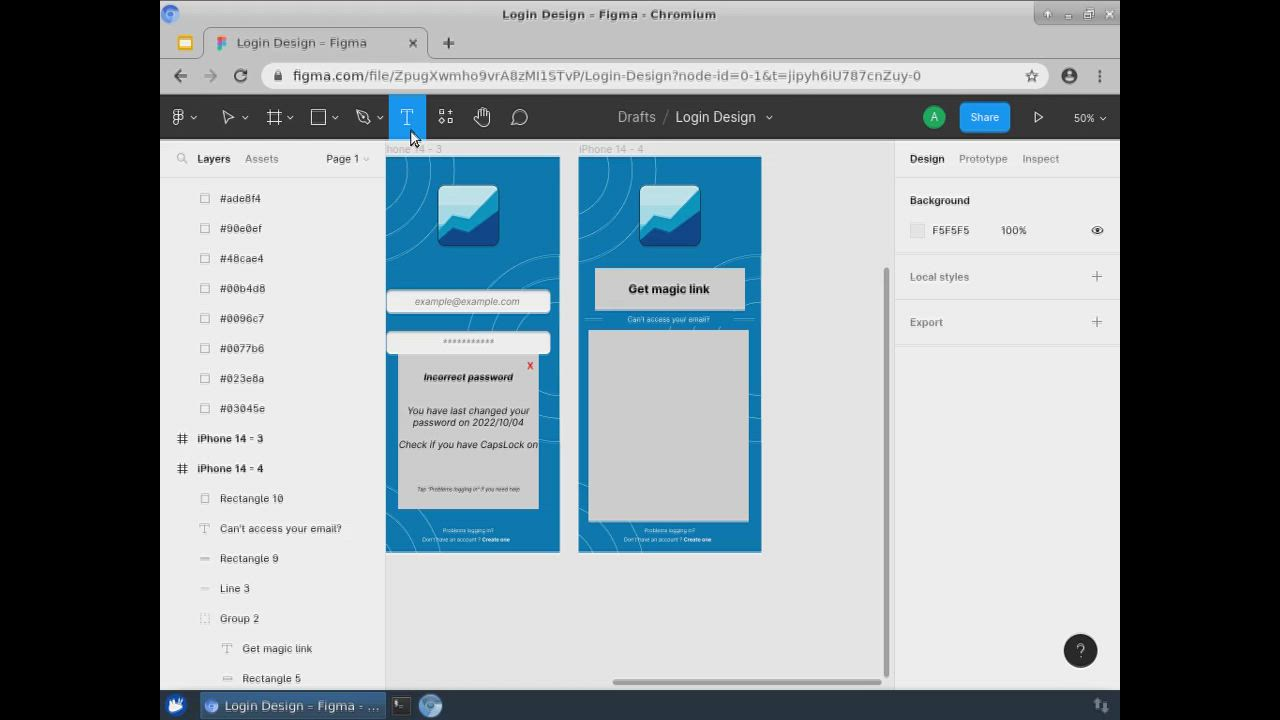Select the Move tool

[227, 117]
